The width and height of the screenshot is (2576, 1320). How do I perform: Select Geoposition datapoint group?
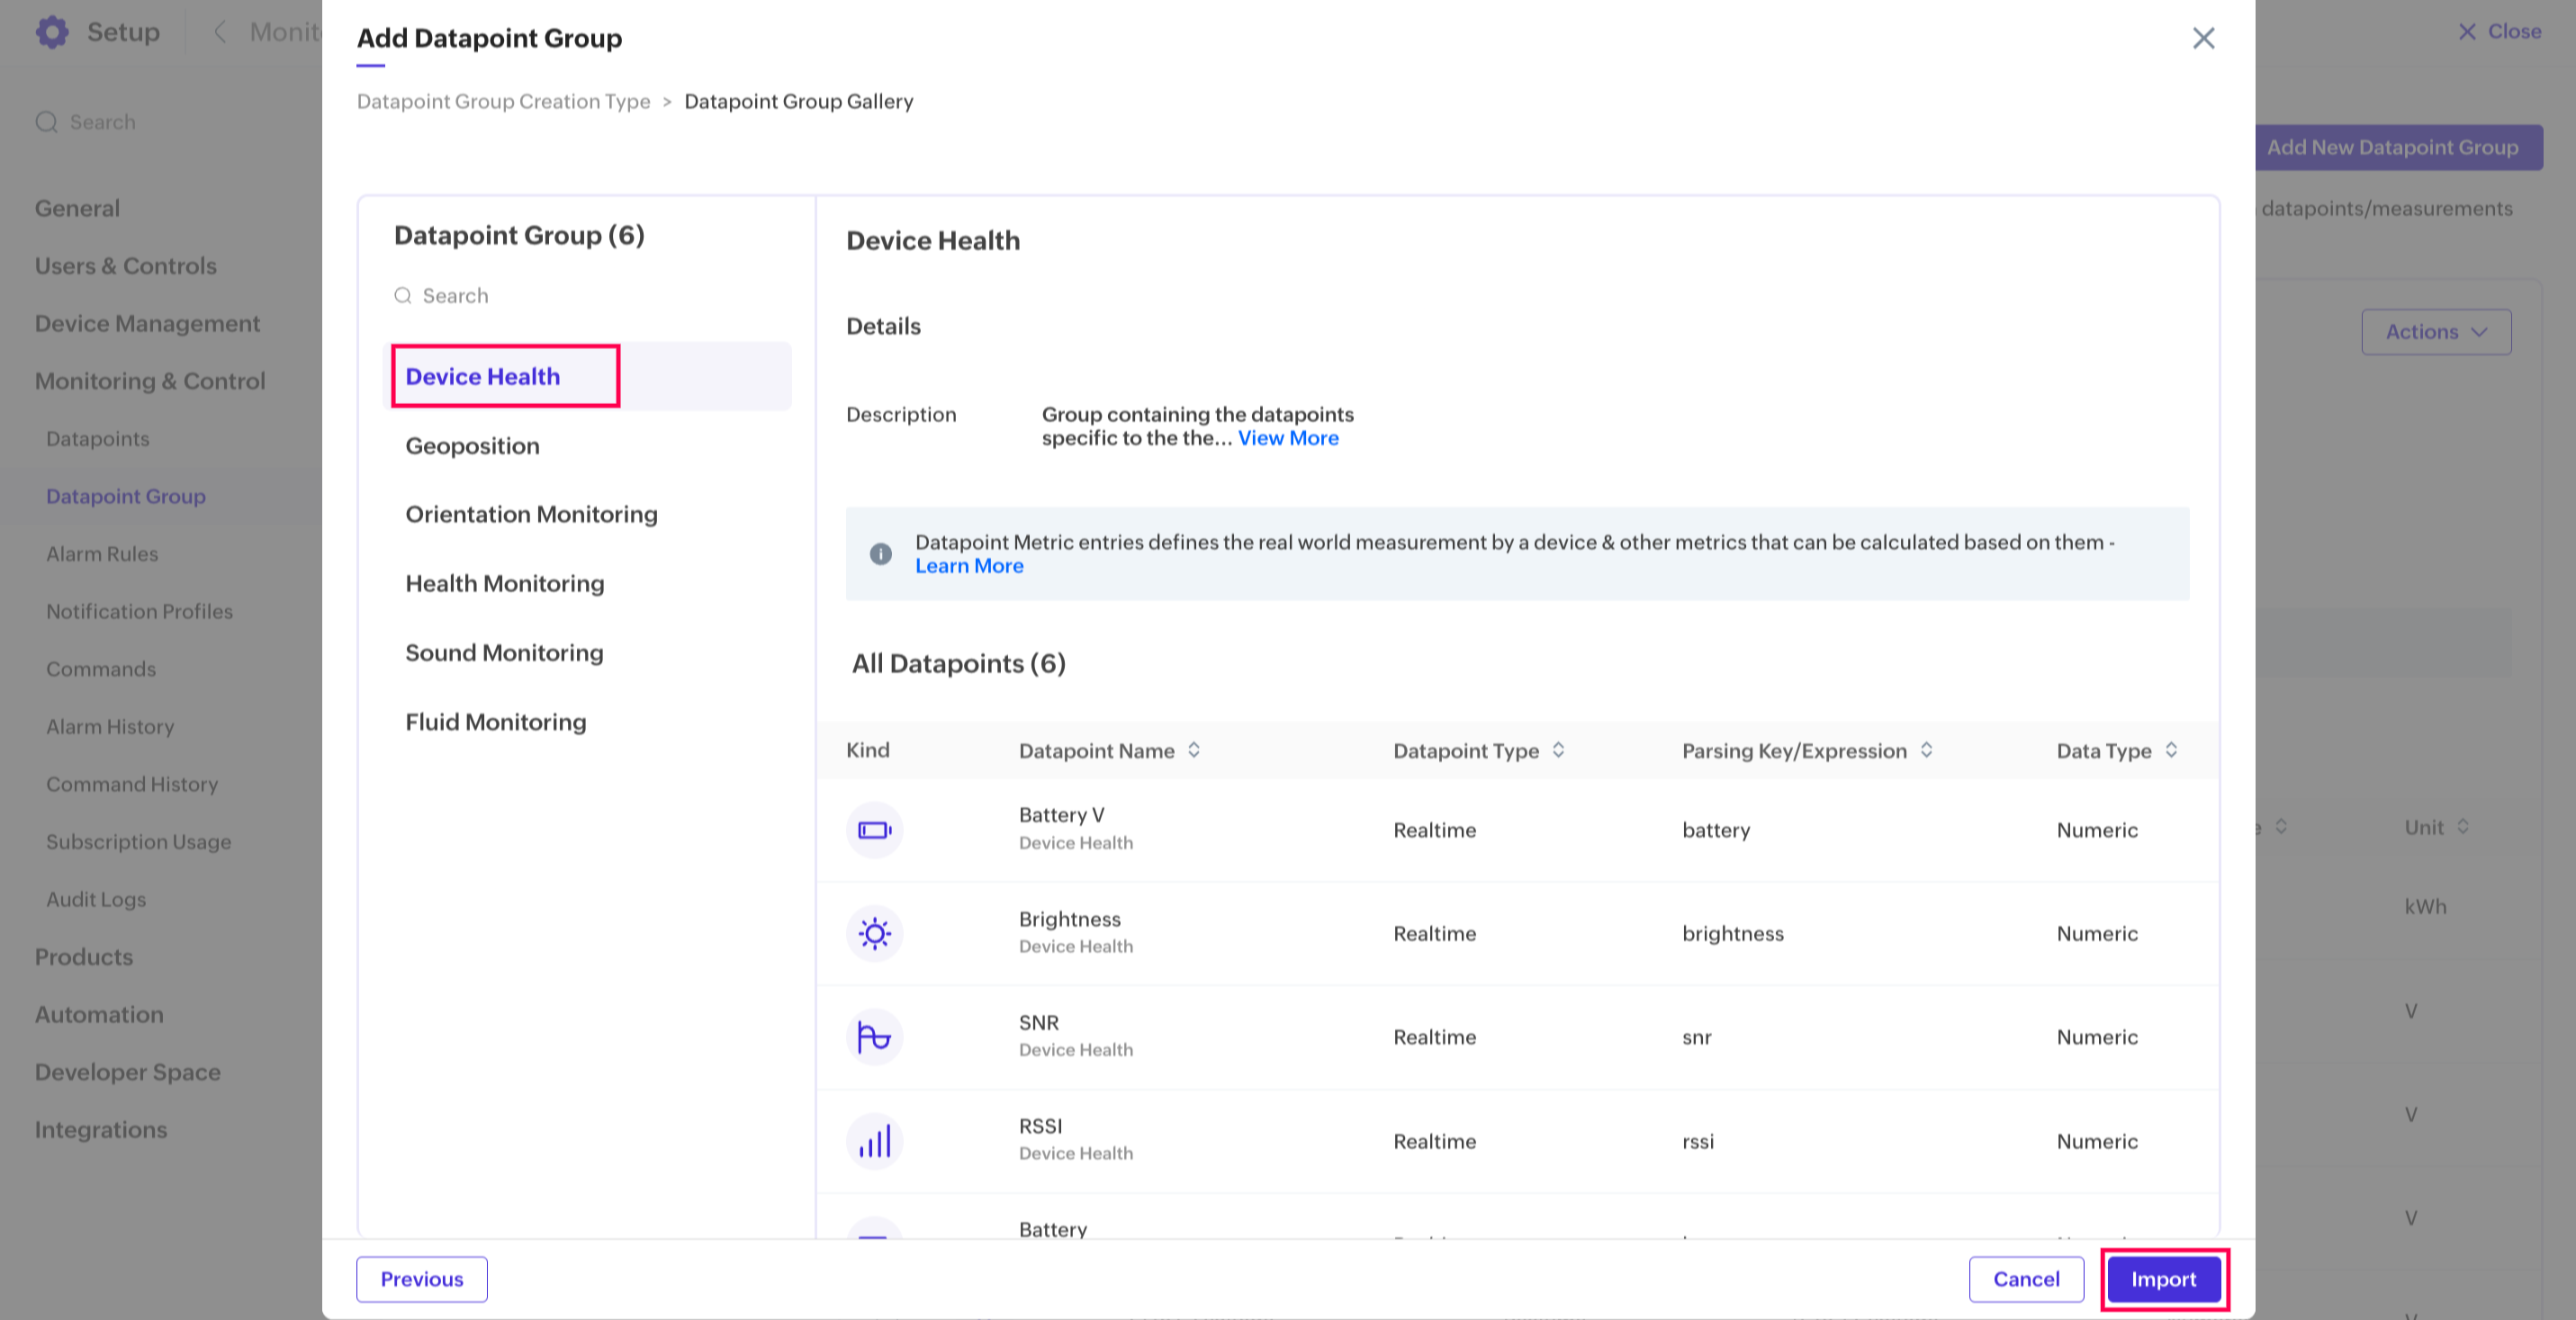[x=472, y=446]
